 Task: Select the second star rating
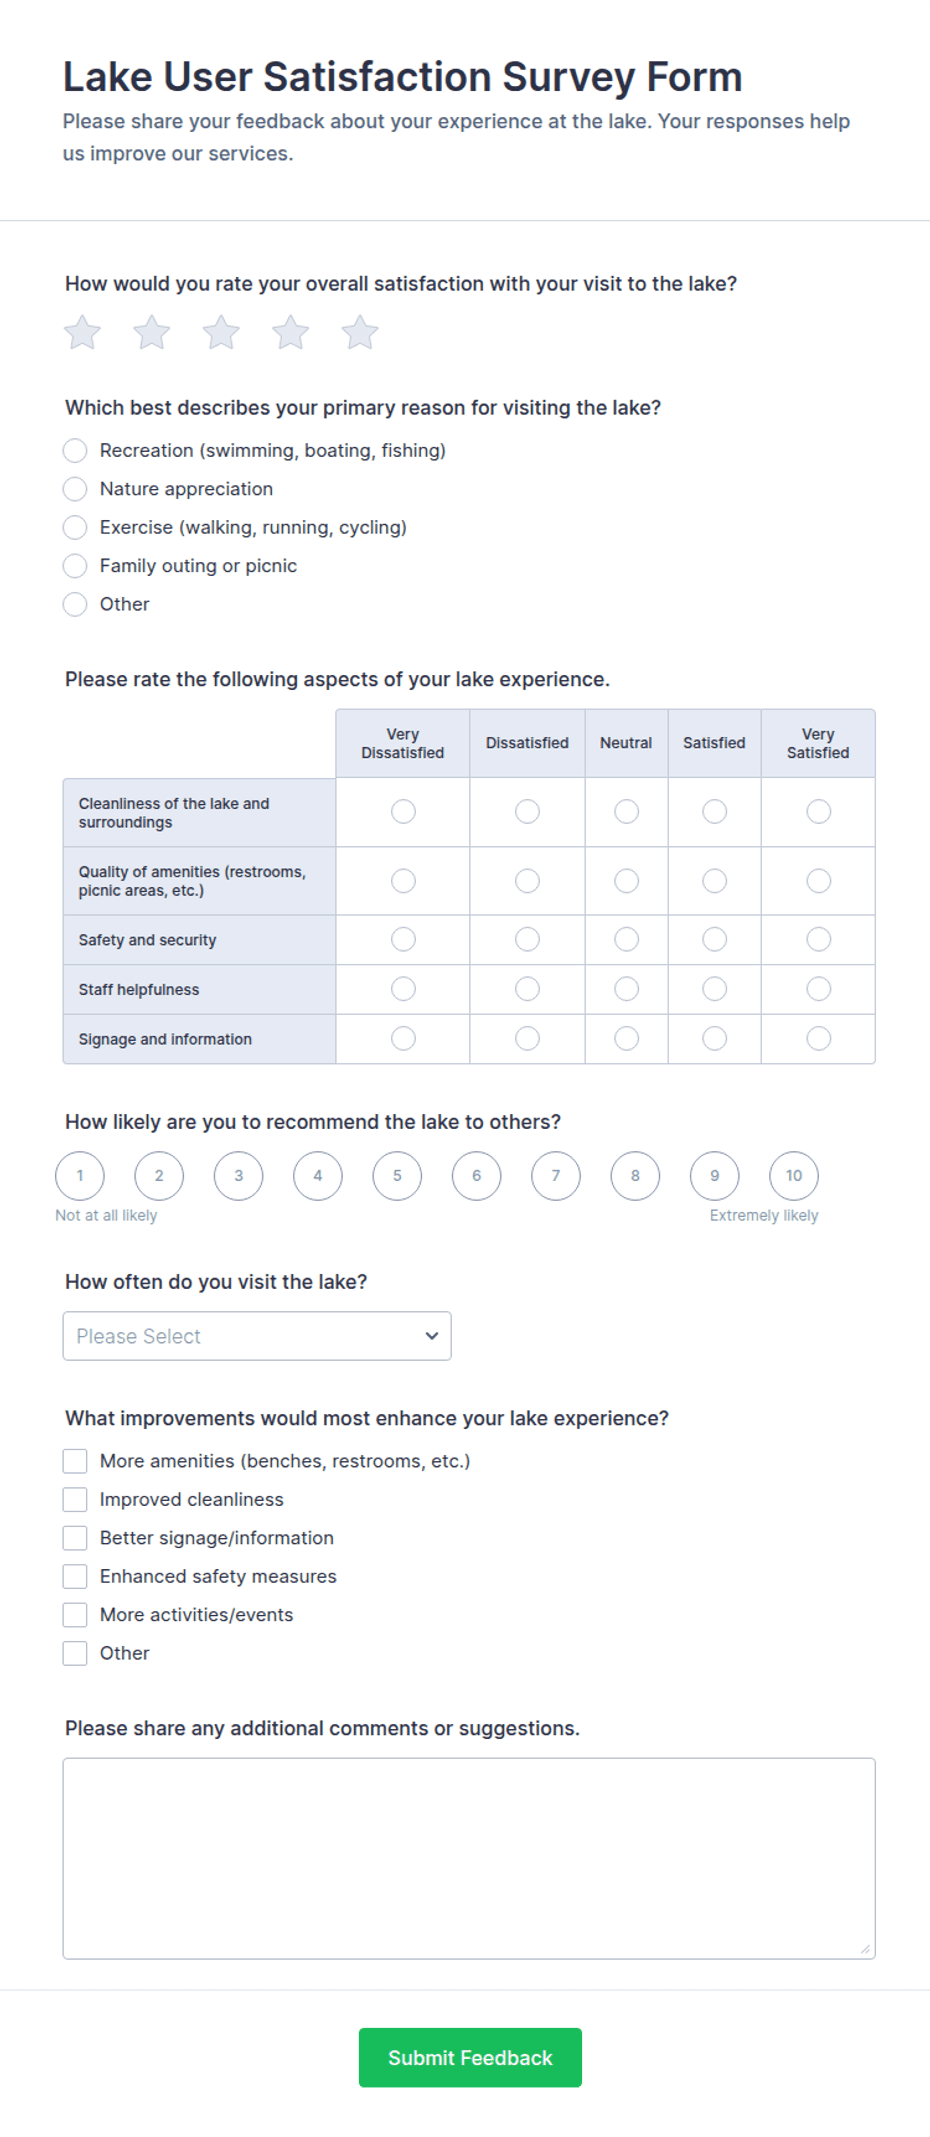[x=152, y=333]
